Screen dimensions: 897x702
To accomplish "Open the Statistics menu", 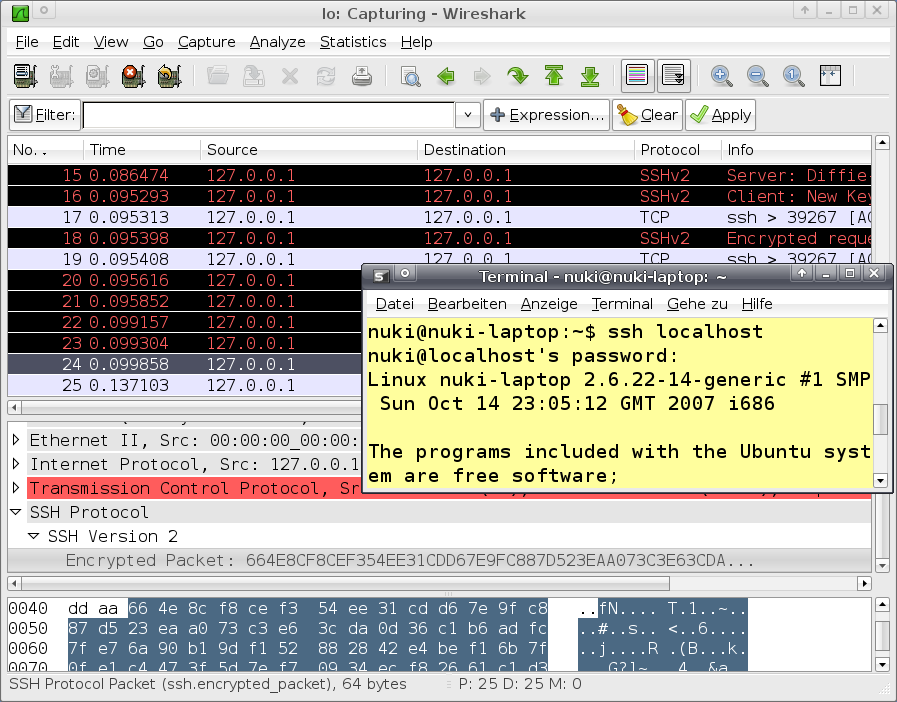I will [353, 42].
